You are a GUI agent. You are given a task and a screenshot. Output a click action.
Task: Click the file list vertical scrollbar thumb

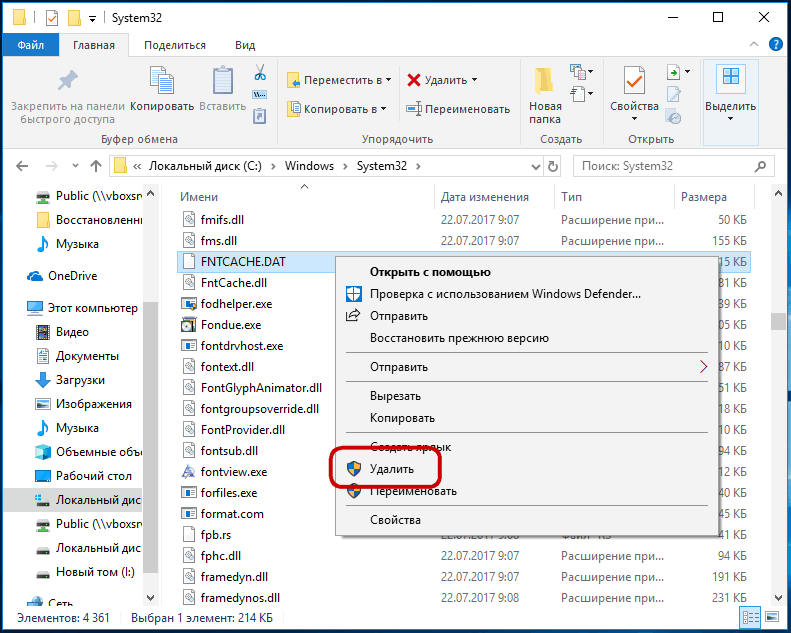pos(778,321)
